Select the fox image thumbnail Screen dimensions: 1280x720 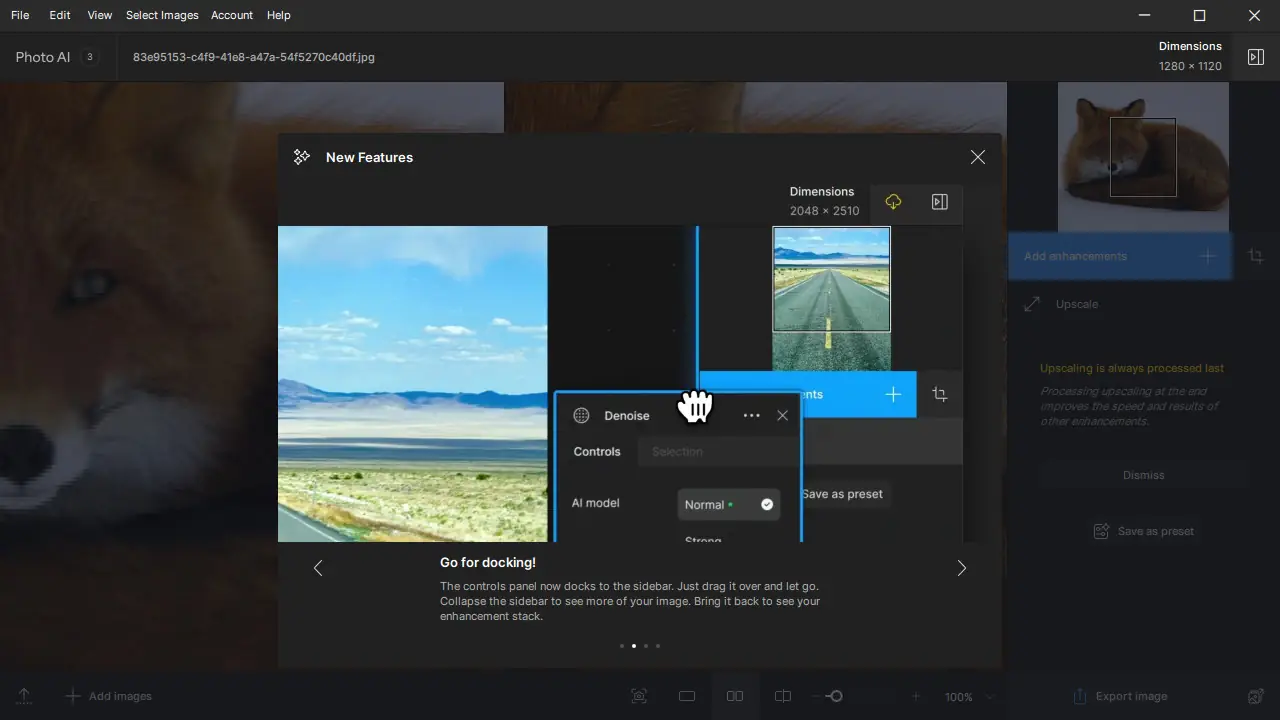pyautogui.click(x=1143, y=157)
